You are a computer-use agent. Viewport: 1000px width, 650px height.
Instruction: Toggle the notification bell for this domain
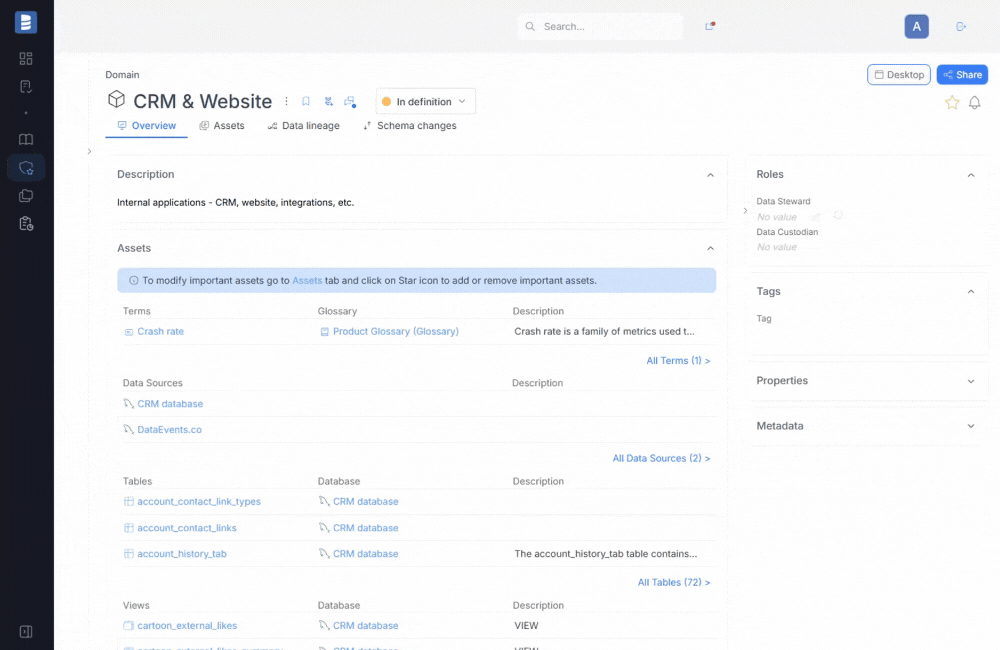click(974, 102)
